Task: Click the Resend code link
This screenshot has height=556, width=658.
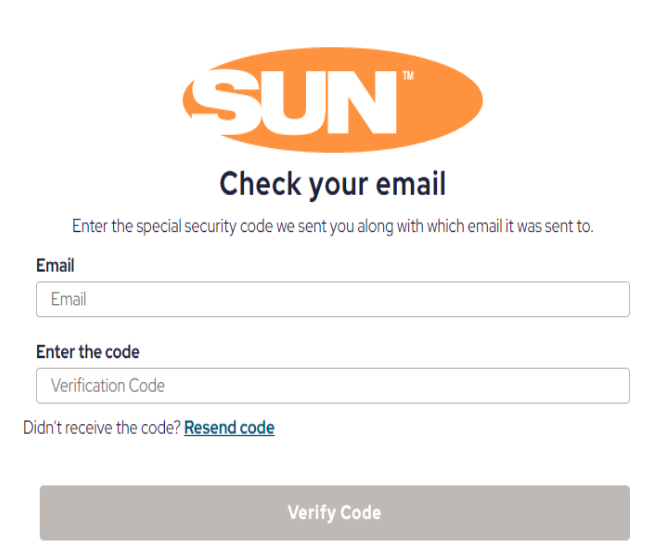Action: point(229,428)
